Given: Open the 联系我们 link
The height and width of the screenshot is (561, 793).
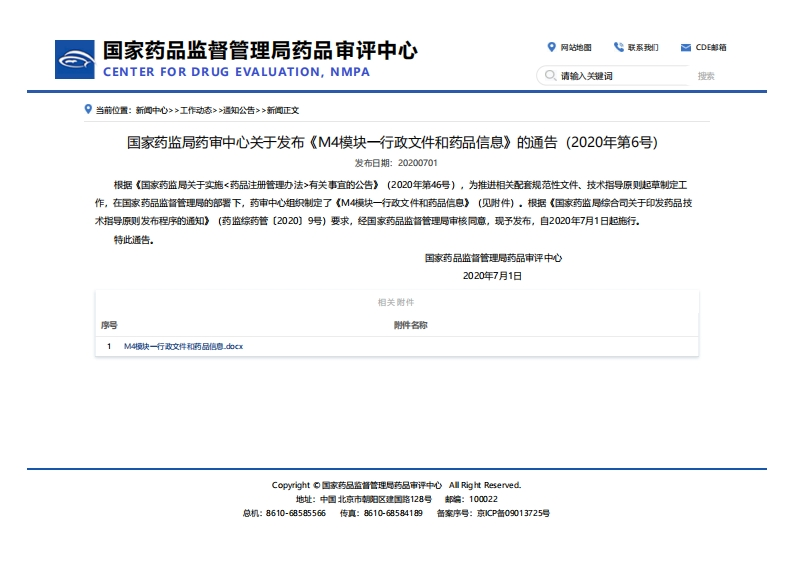Looking at the screenshot, I should [643, 47].
